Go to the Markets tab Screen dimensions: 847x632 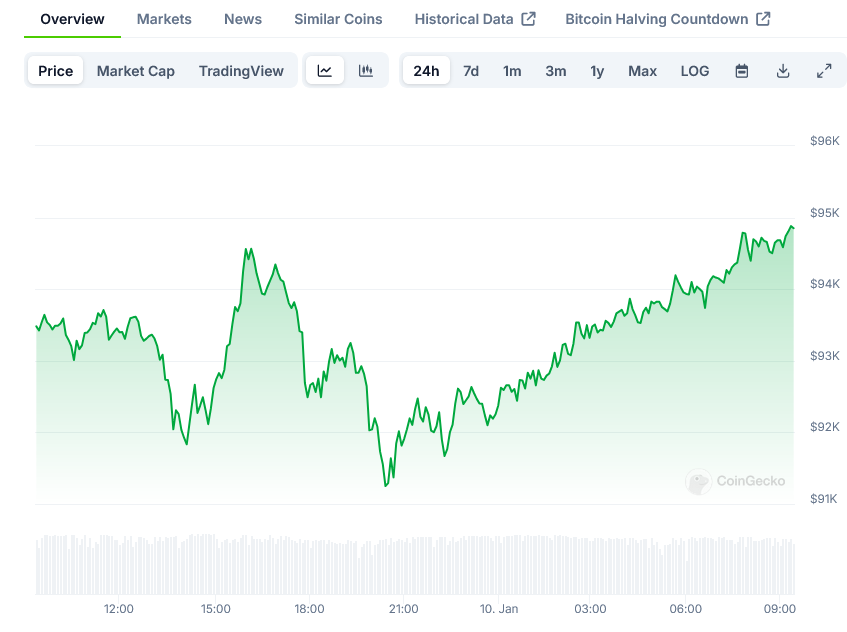164,19
